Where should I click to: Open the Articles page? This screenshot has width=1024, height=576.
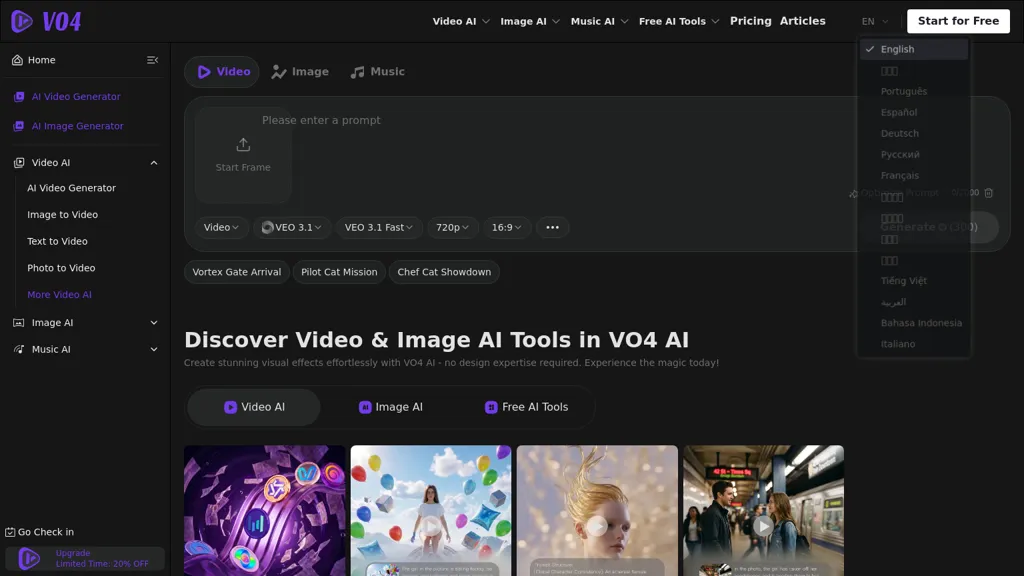[803, 22]
